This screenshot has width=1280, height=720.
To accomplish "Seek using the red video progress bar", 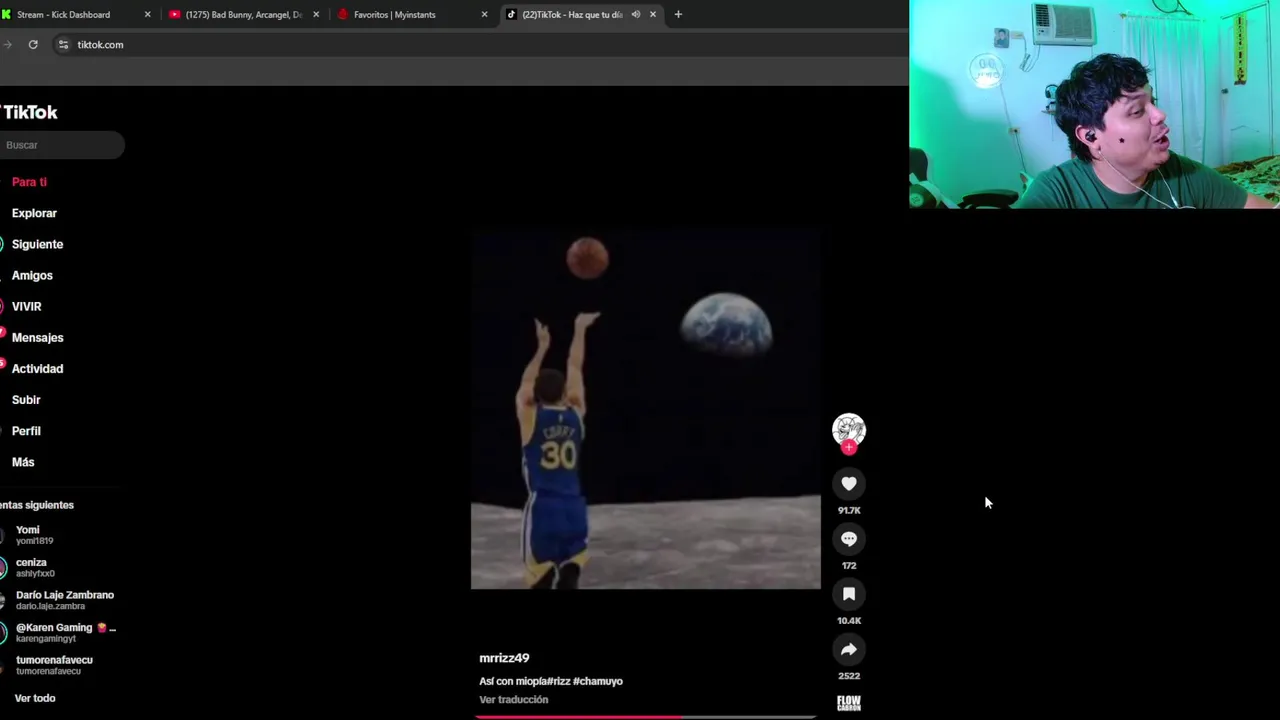I will click(646, 717).
